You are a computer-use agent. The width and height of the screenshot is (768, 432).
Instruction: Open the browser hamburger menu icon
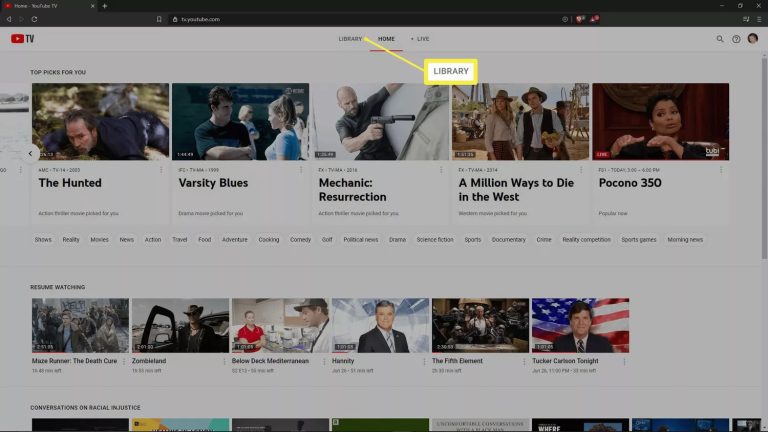pyautogui.click(x=759, y=19)
